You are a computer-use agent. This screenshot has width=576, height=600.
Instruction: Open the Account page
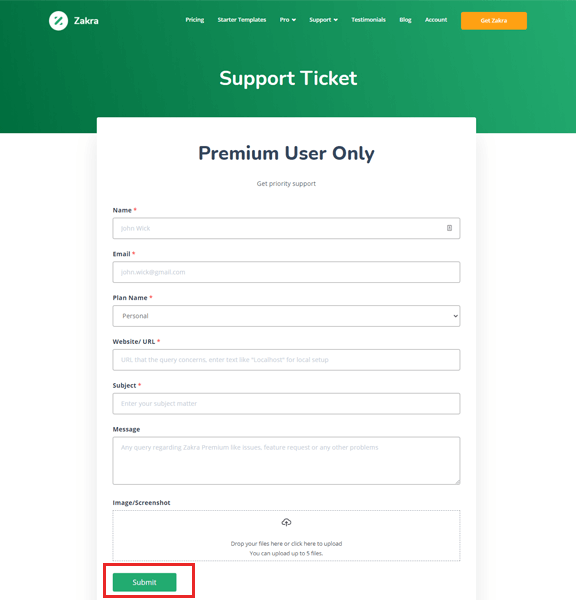click(x=436, y=20)
